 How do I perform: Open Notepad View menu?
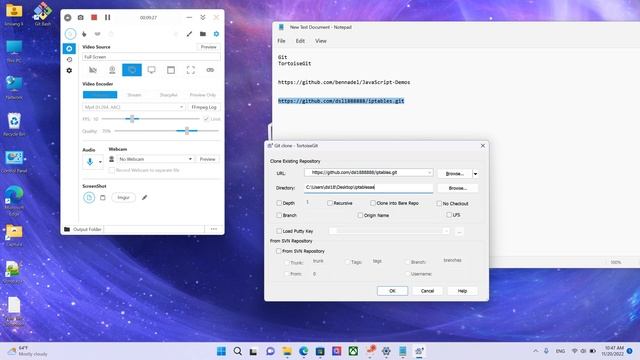pyautogui.click(x=321, y=41)
